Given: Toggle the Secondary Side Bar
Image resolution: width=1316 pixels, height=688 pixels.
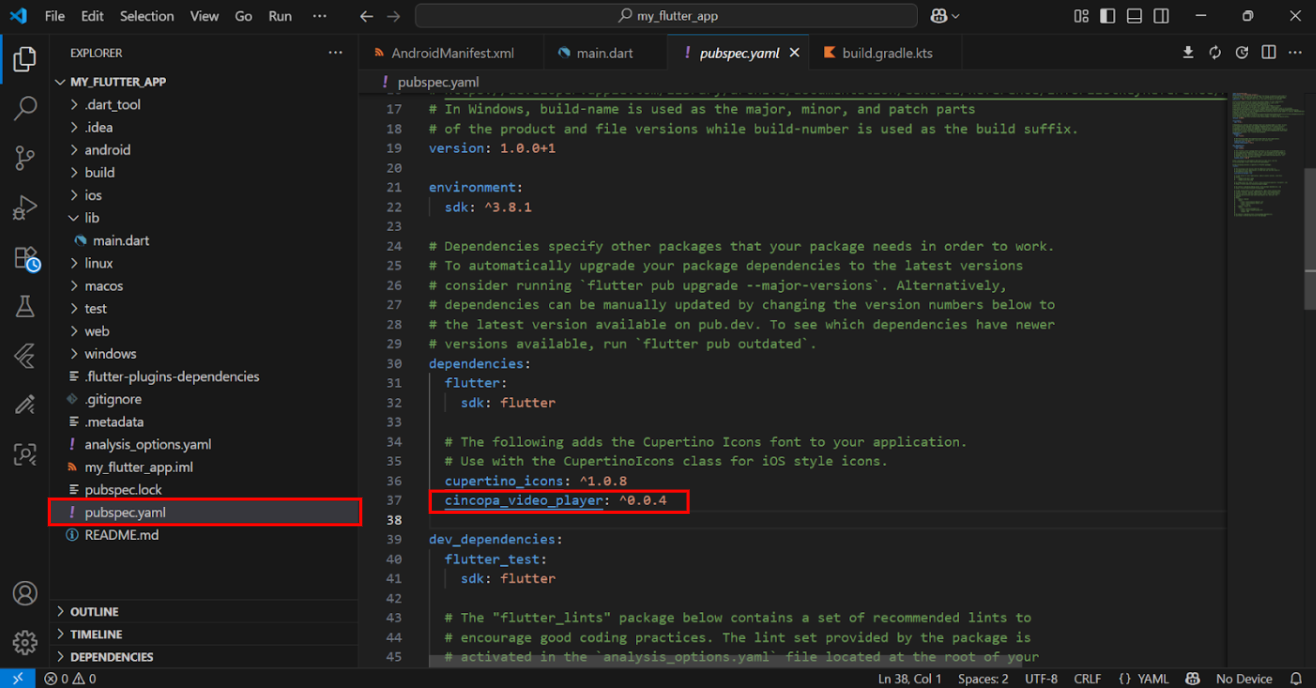Looking at the screenshot, I should tap(1161, 16).
